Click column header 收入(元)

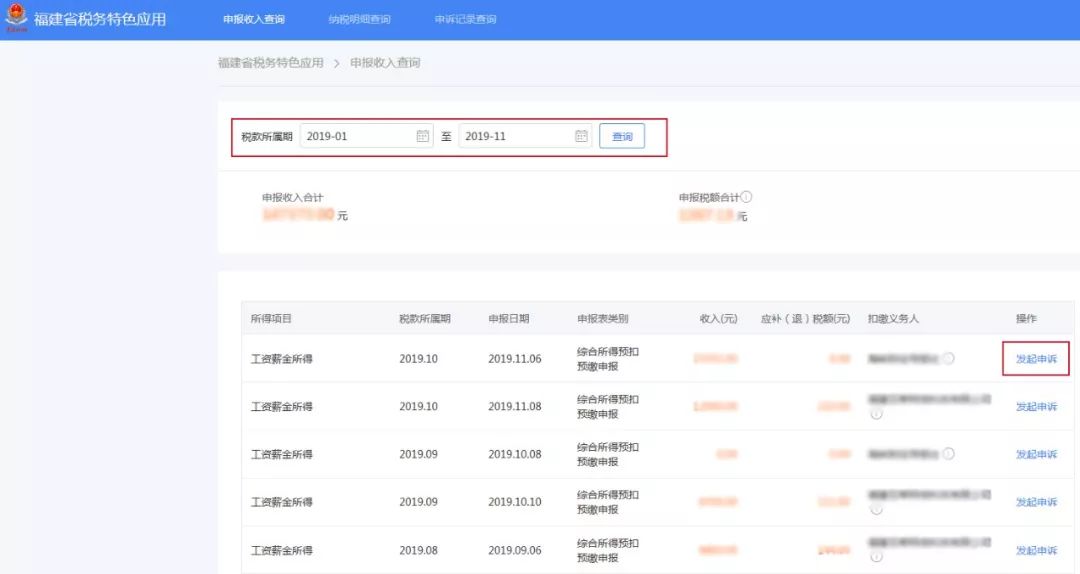(718, 318)
